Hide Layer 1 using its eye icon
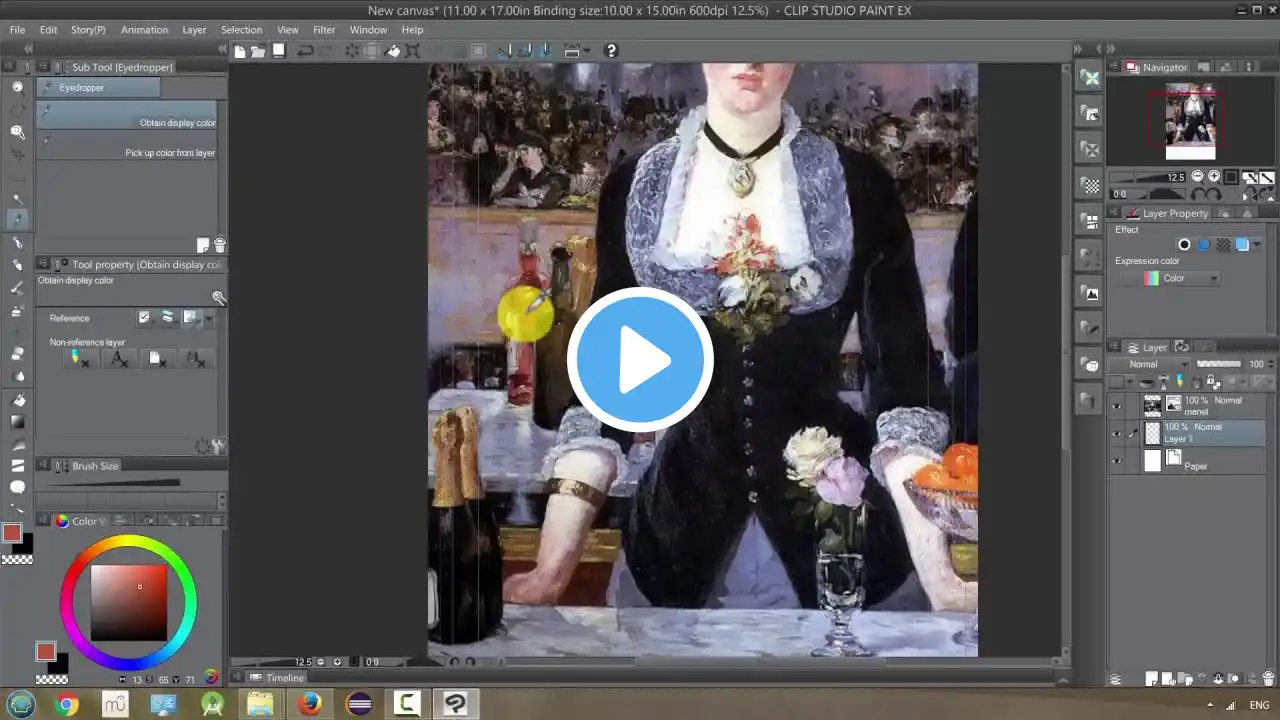 [1116, 433]
